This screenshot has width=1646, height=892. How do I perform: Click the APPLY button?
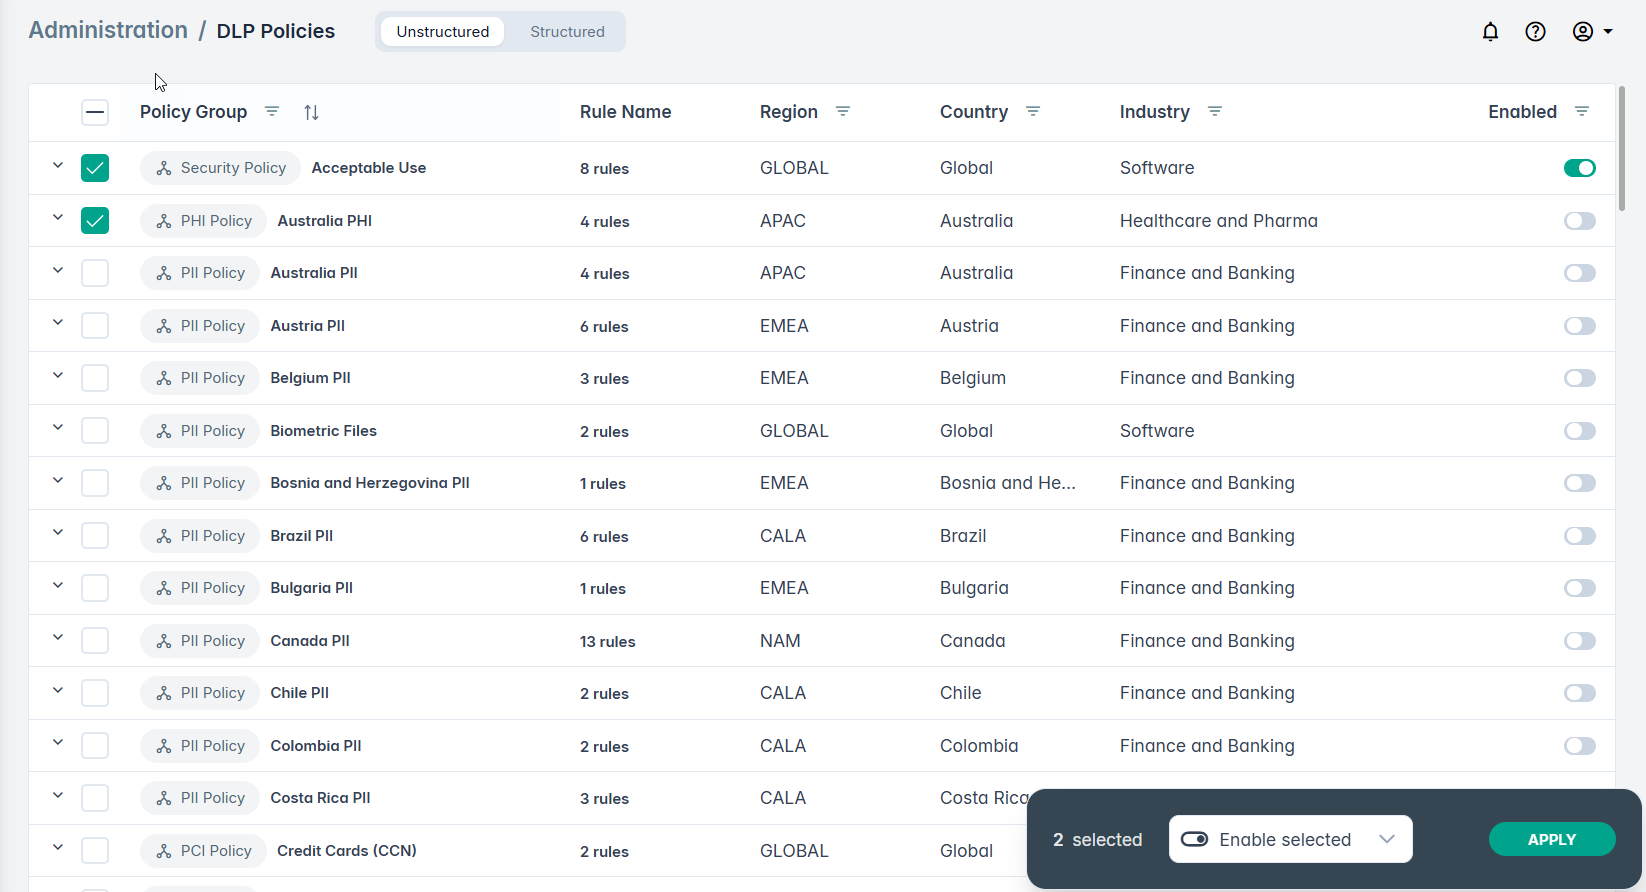coord(1551,839)
